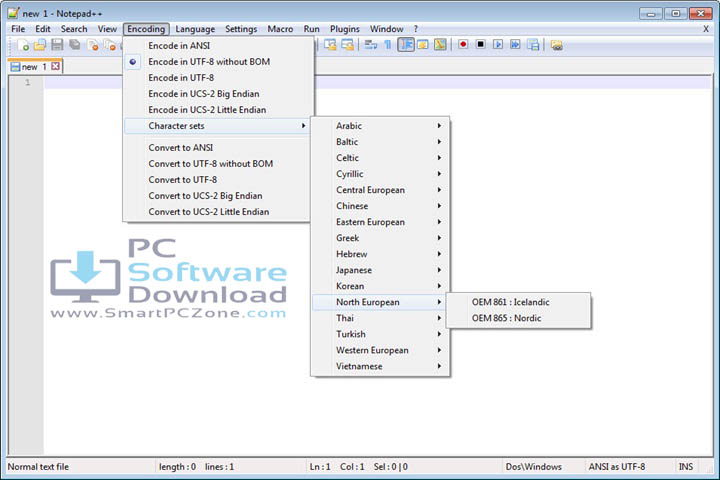Screen dimensions: 720x480
Task: Stop macro recording with black square icon
Action: (480, 45)
